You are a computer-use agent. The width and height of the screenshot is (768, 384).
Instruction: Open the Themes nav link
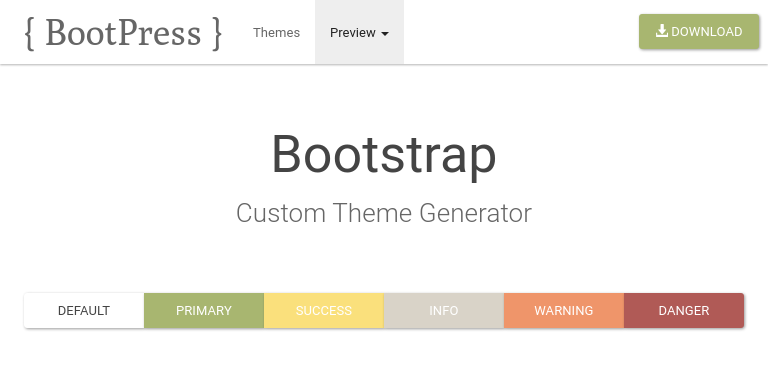[276, 32]
